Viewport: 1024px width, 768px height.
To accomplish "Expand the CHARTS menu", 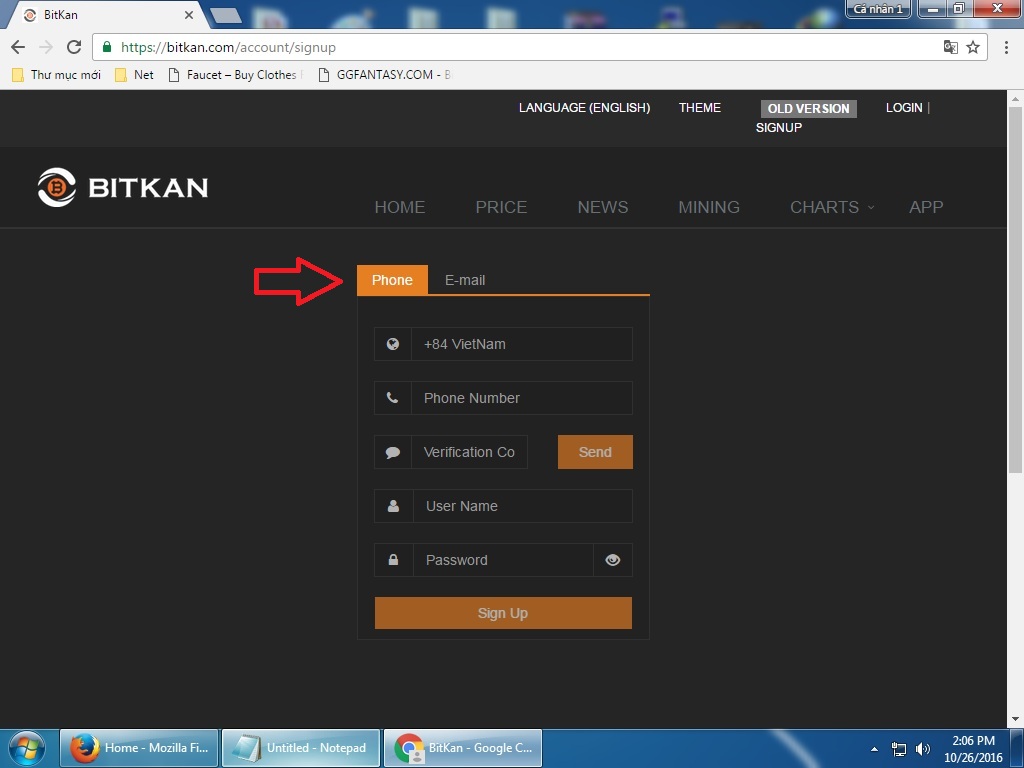I will point(832,207).
